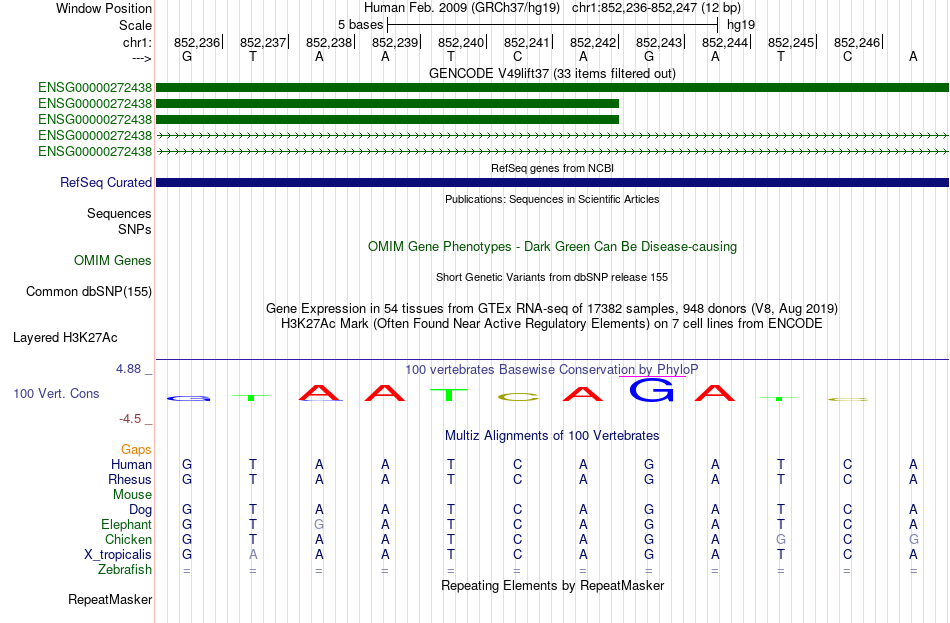Click faded G in Chicken row under 852,245
Image resolution: width=950 pixels, height=623 pixels.
[780, 539]
